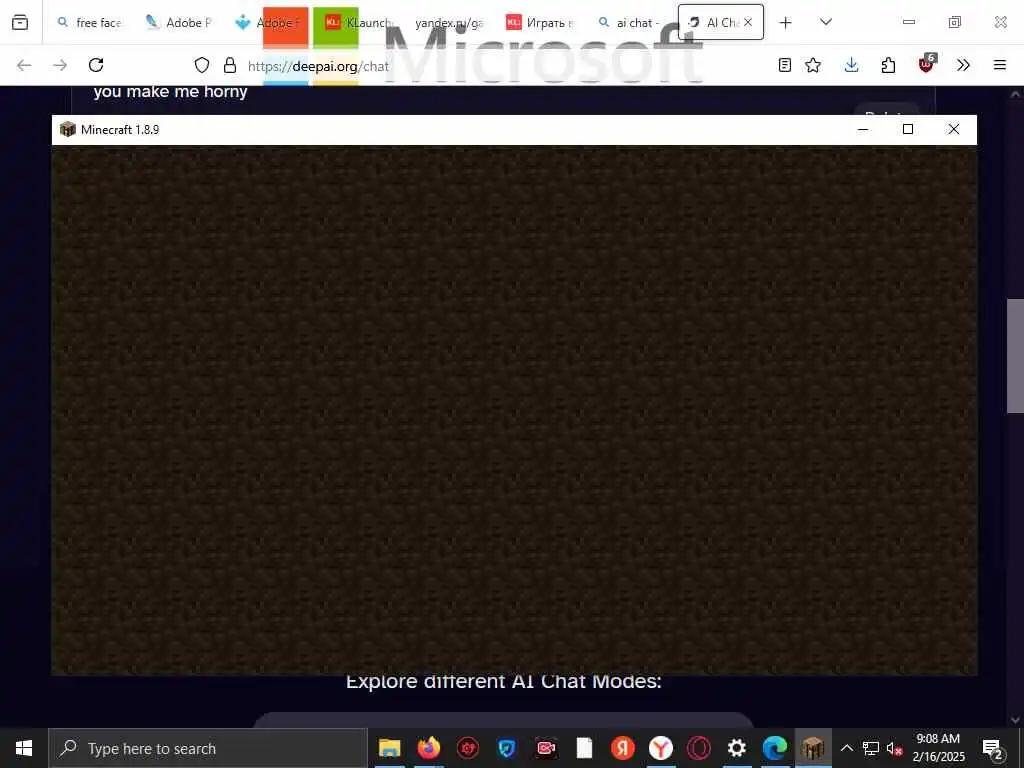Click the "Explore different AI Chat Modes:" heading
This screenshot has height=768, width=1024.
504,682
